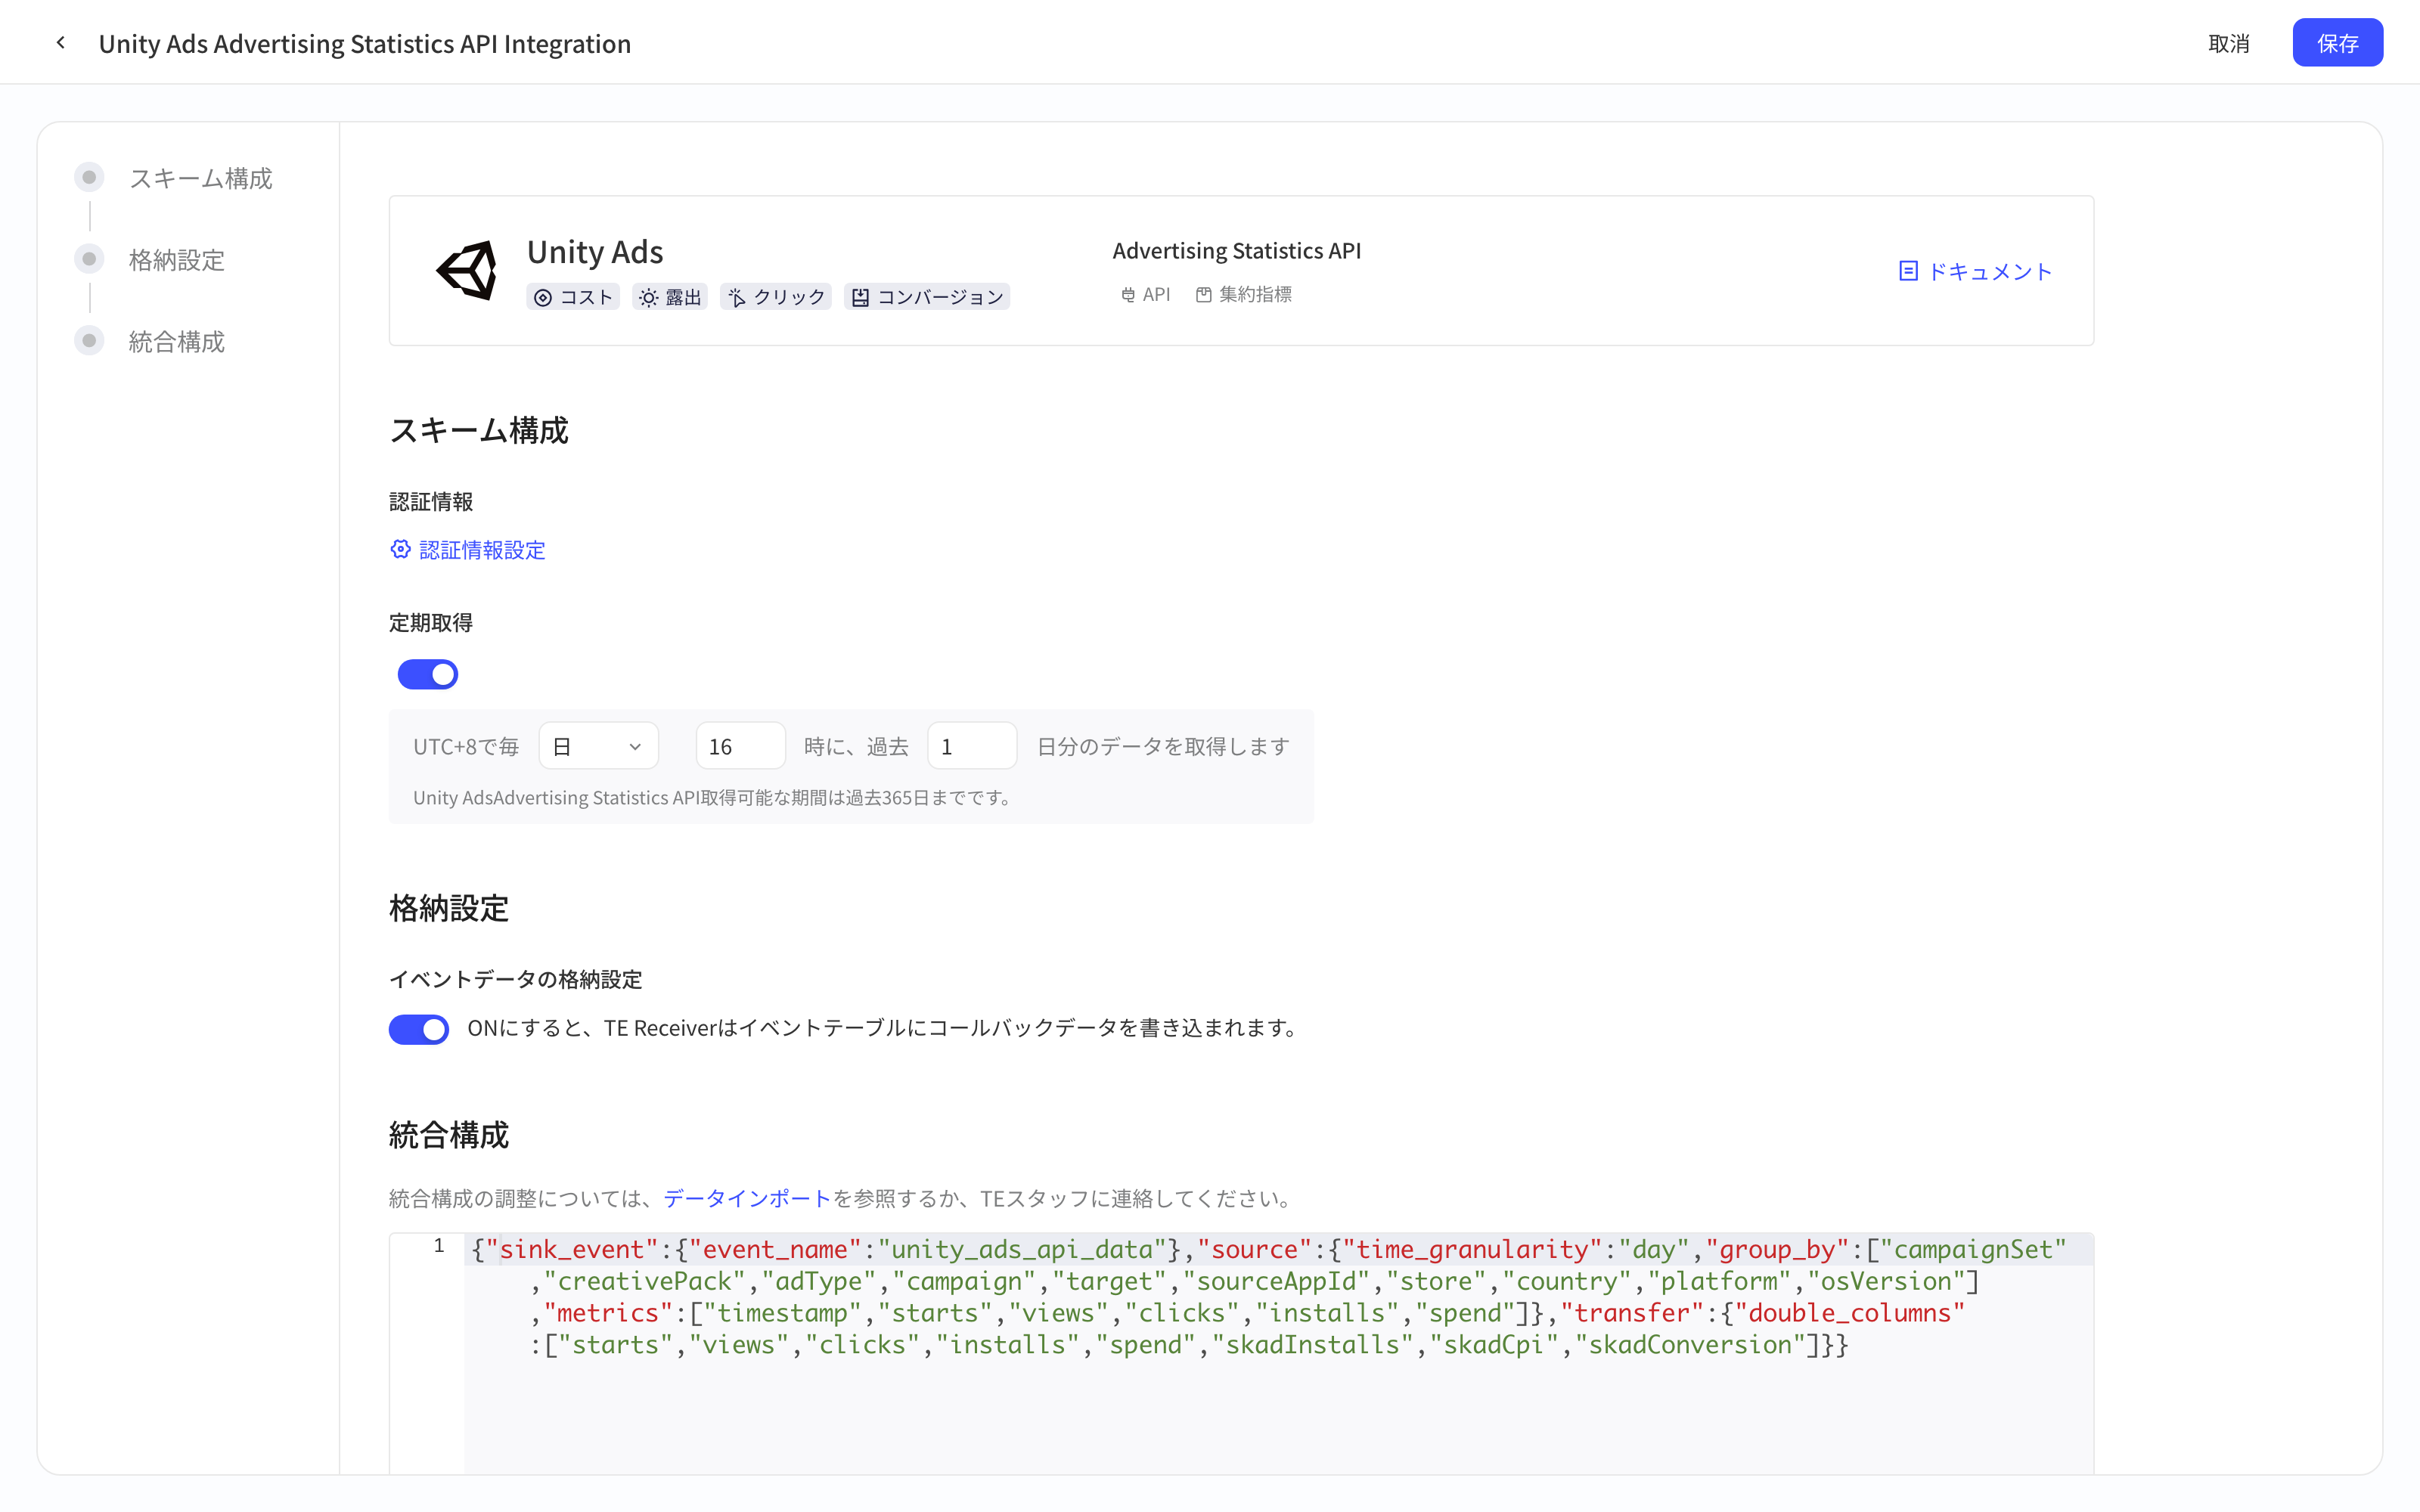Jump to スキーム構成 step in sidebar
Image resolution: width=2420 pixels, height=1512 pixels.
pos(200,178)
